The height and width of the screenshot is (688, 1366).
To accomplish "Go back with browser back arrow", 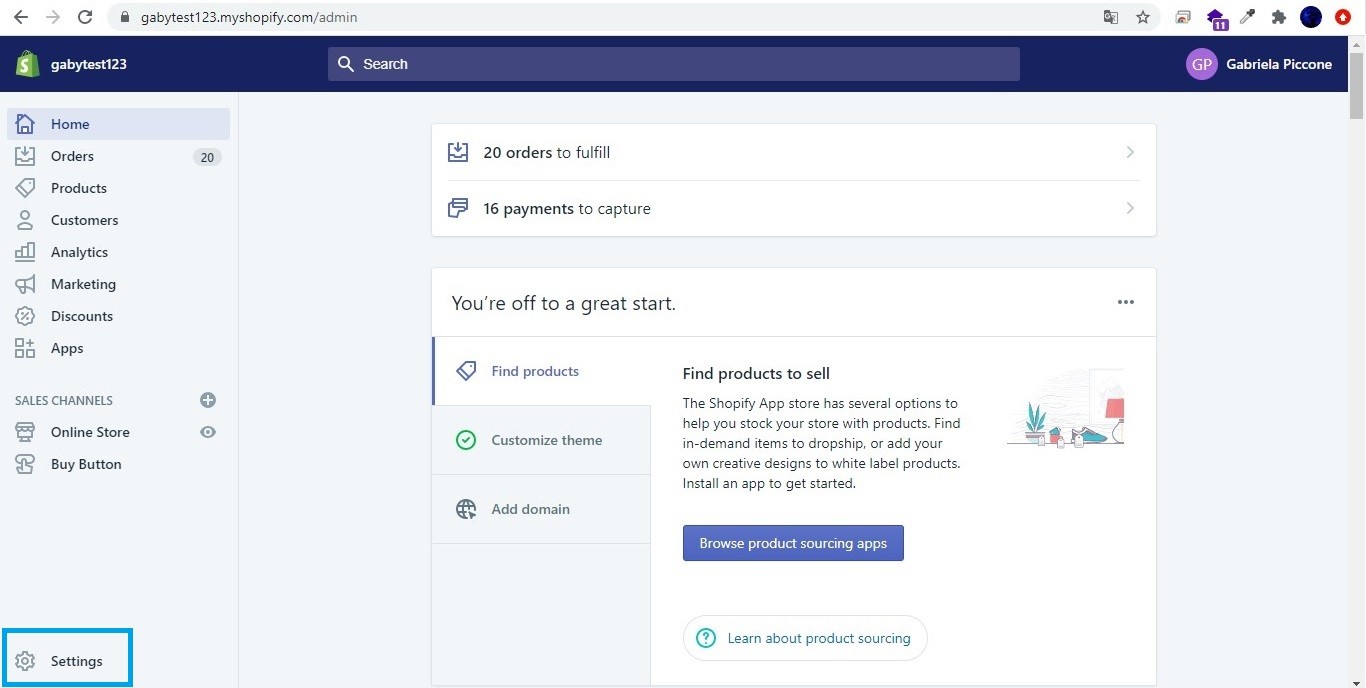I will pyautogui.click(x=20, y=17).
